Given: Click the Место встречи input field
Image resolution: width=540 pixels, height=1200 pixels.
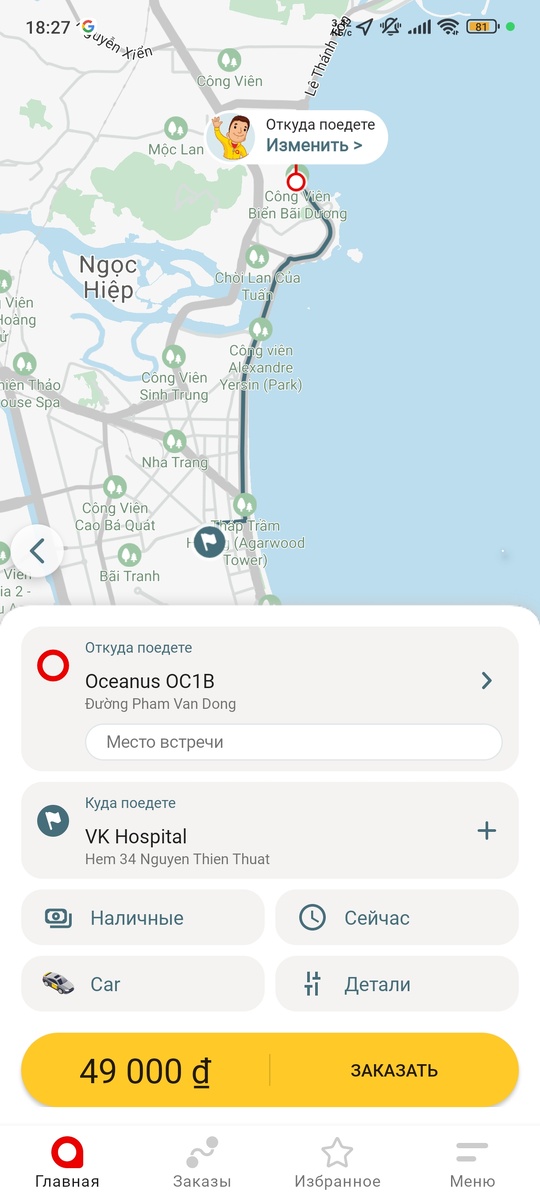Looking at the screenshot, I should click(x=294, y=742).
